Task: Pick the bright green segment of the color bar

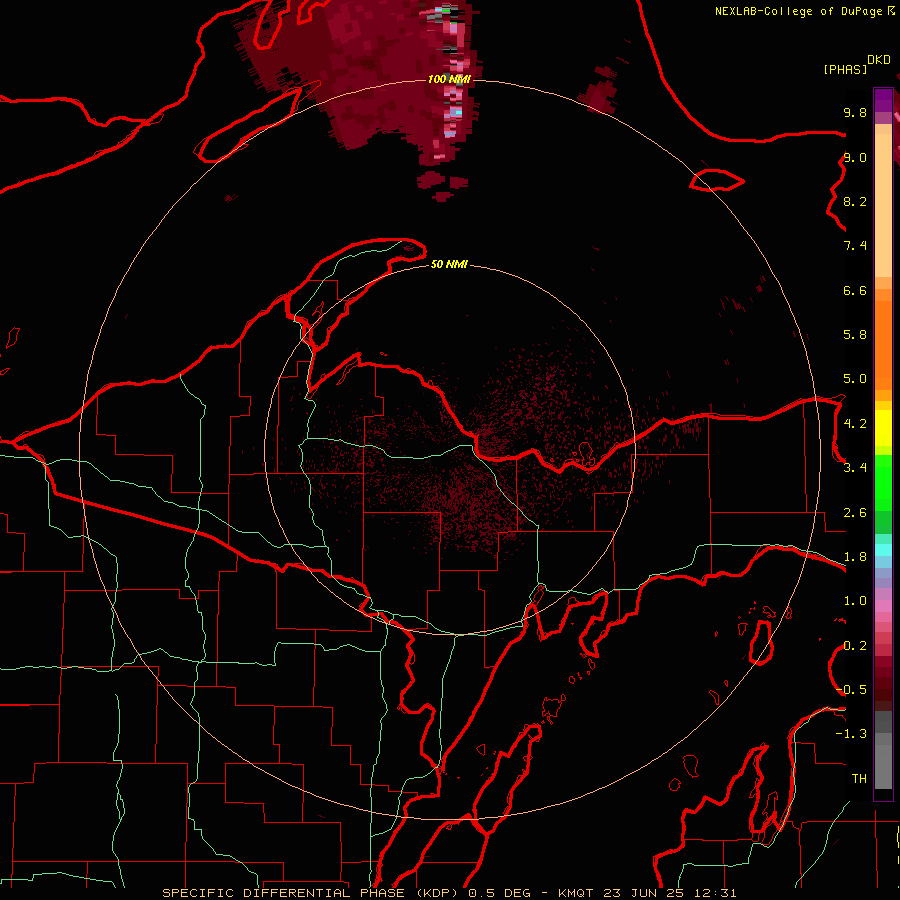Action: [x=883, y=484]
